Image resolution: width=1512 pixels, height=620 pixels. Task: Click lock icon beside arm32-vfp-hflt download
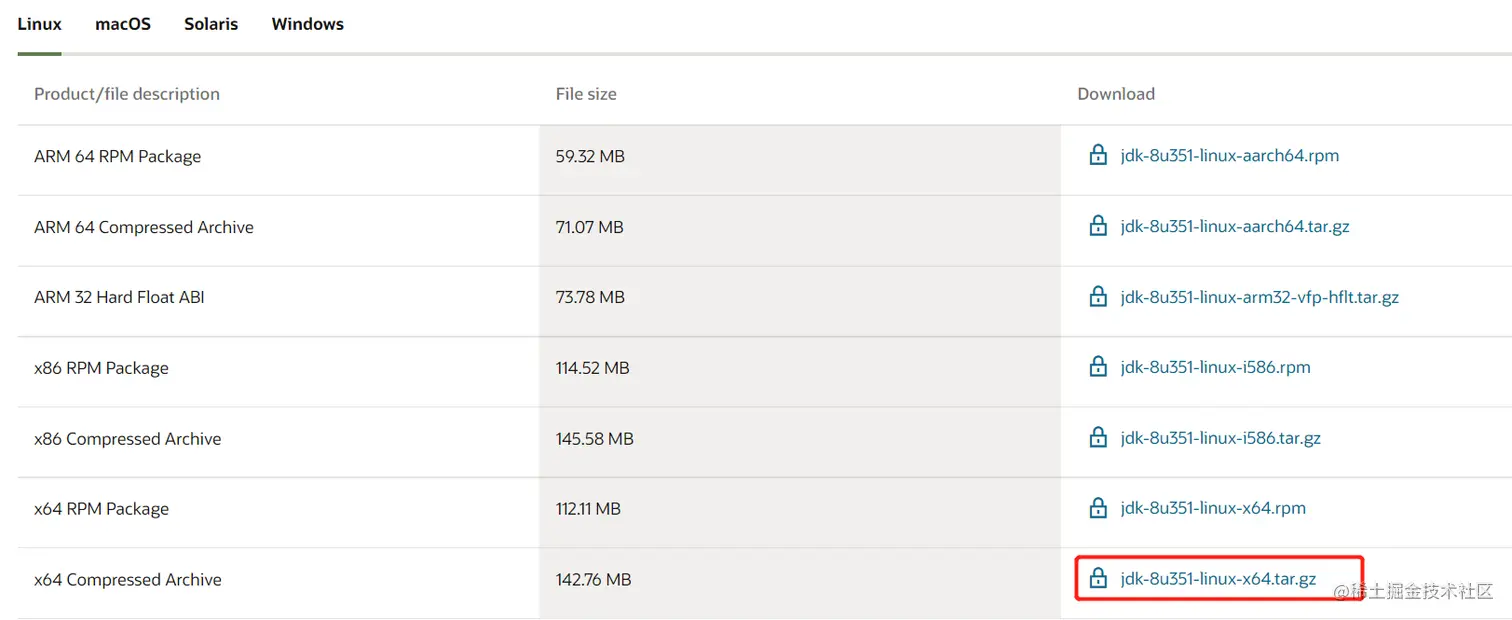coord(1098,297)
